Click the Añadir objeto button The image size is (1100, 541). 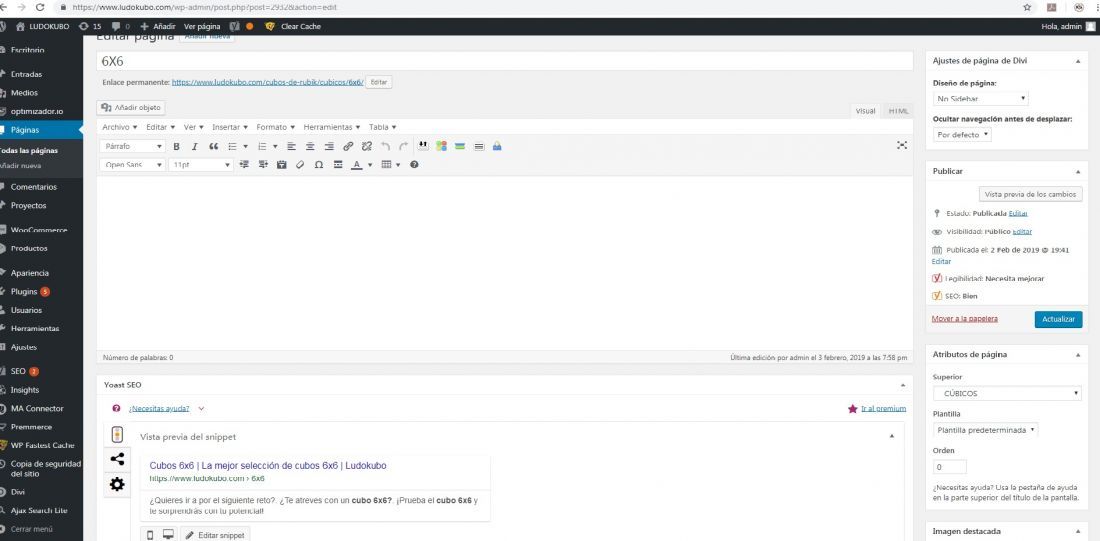(131, 108)
